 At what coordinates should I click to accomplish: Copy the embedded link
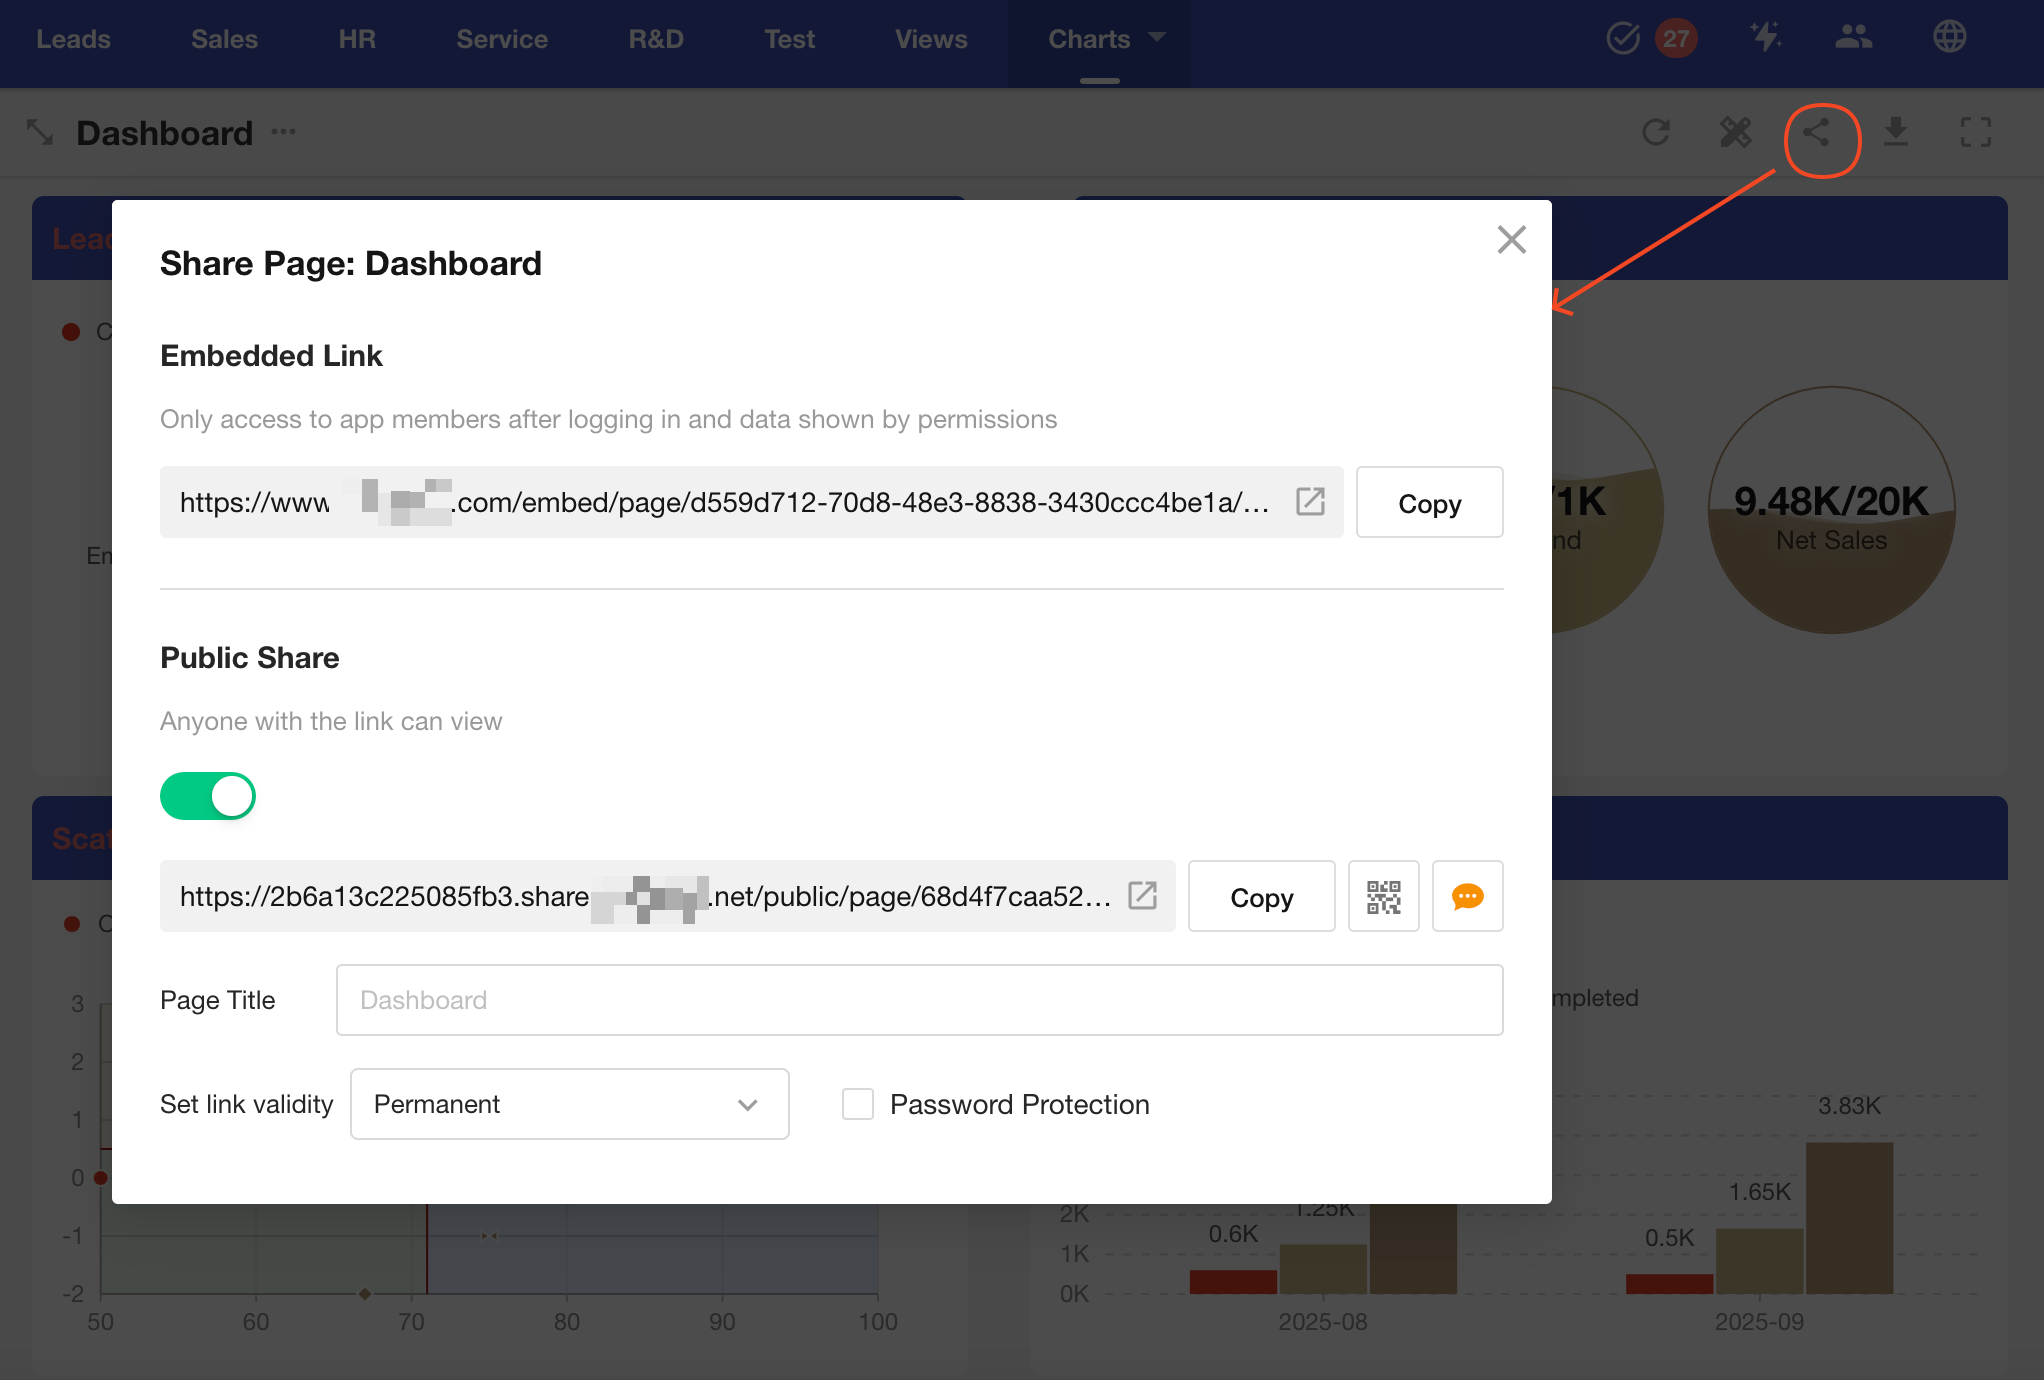pos(1429,503)
